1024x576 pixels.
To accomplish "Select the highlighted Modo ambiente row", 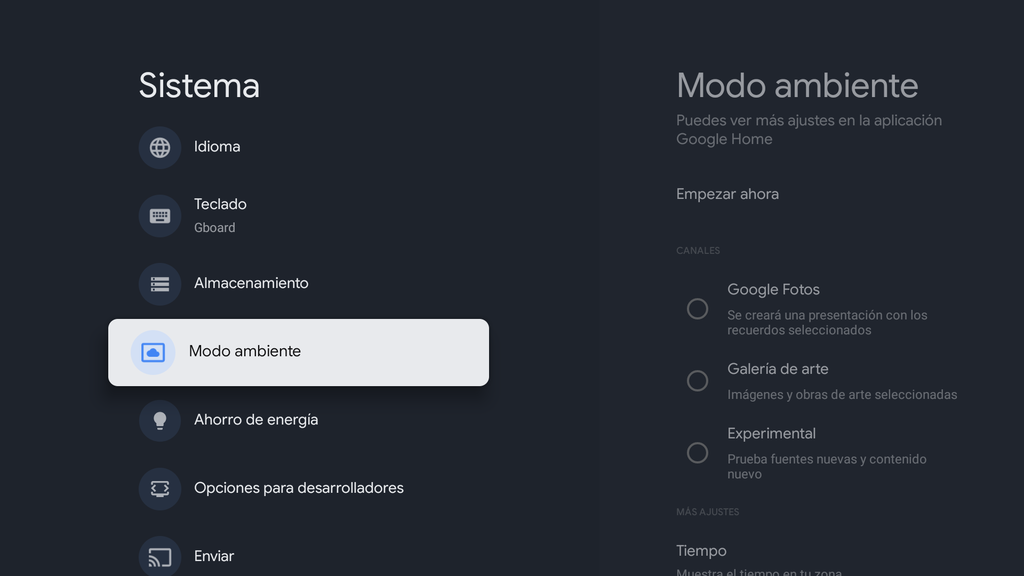I will click(x=298, y=353).
